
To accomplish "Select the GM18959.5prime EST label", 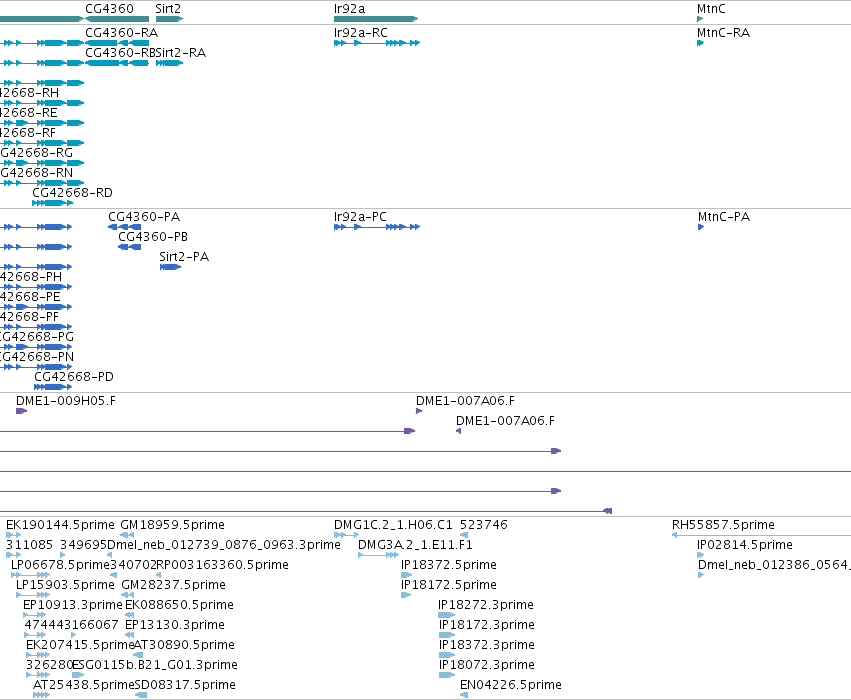I will 173,525.
